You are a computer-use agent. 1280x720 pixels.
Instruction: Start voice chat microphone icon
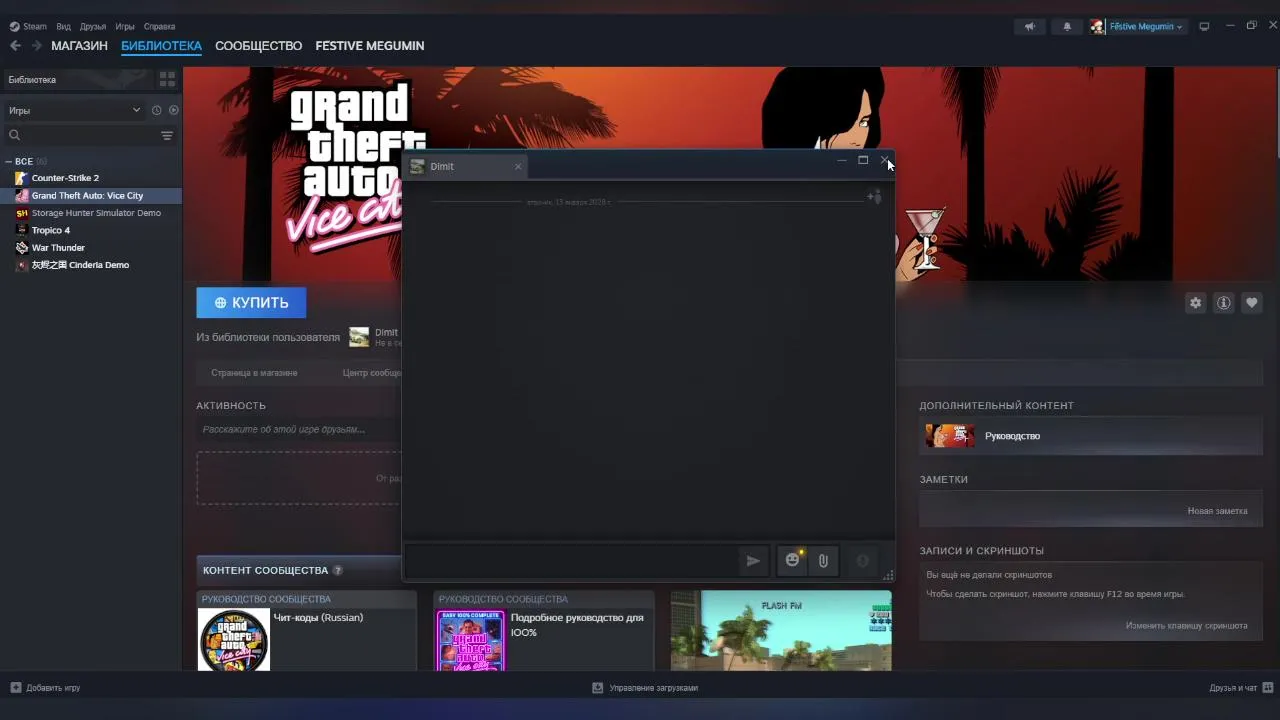[863, 561]
